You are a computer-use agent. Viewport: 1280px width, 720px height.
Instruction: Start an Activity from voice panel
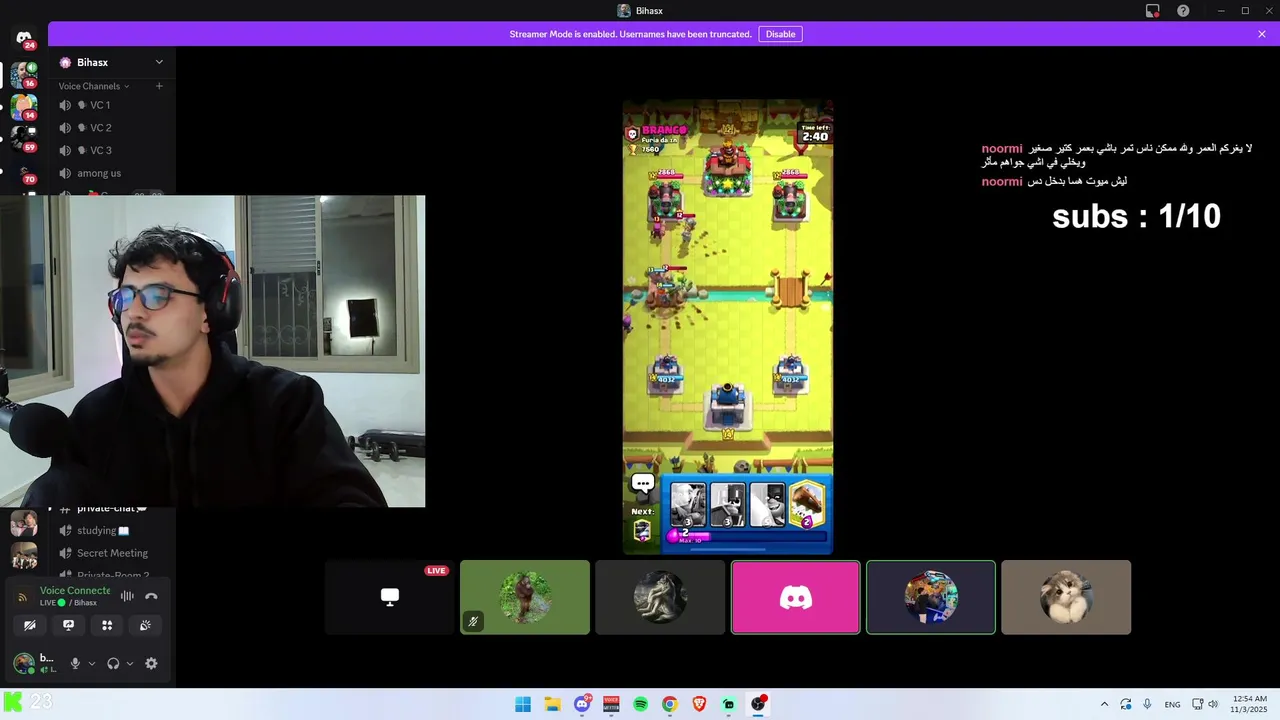[x=107, y=625]
